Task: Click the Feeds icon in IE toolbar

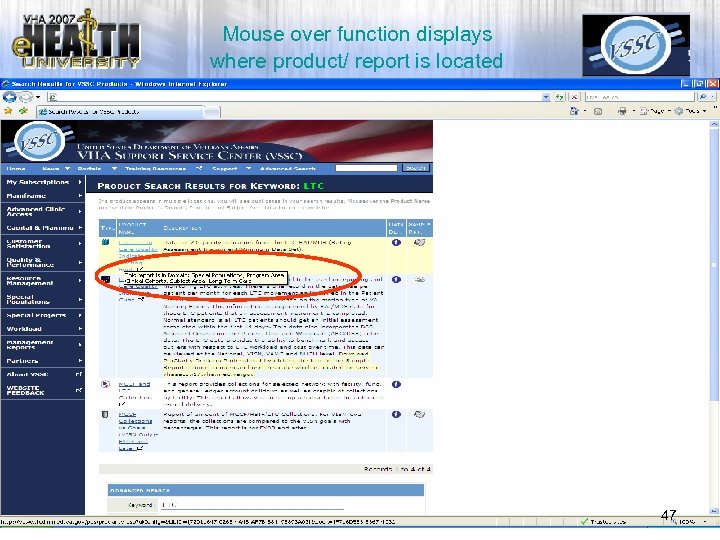Action: [x=598, y=111]
